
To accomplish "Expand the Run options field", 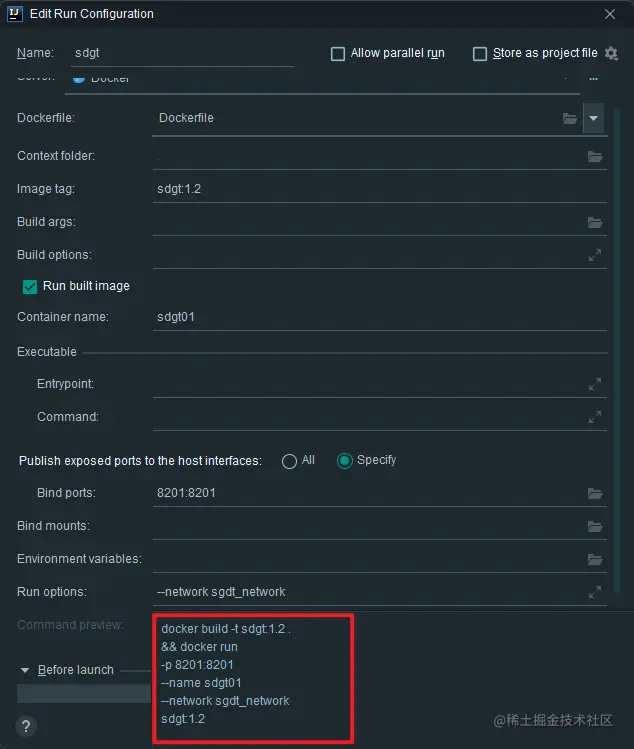I will 595,592.
